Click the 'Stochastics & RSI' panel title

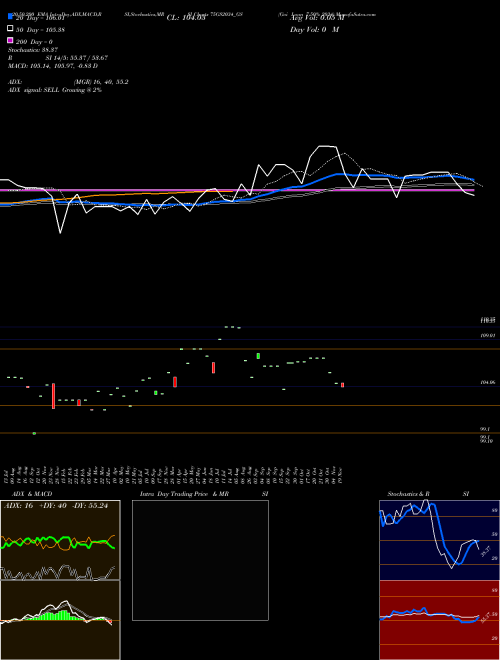click(x=428, y=494)
